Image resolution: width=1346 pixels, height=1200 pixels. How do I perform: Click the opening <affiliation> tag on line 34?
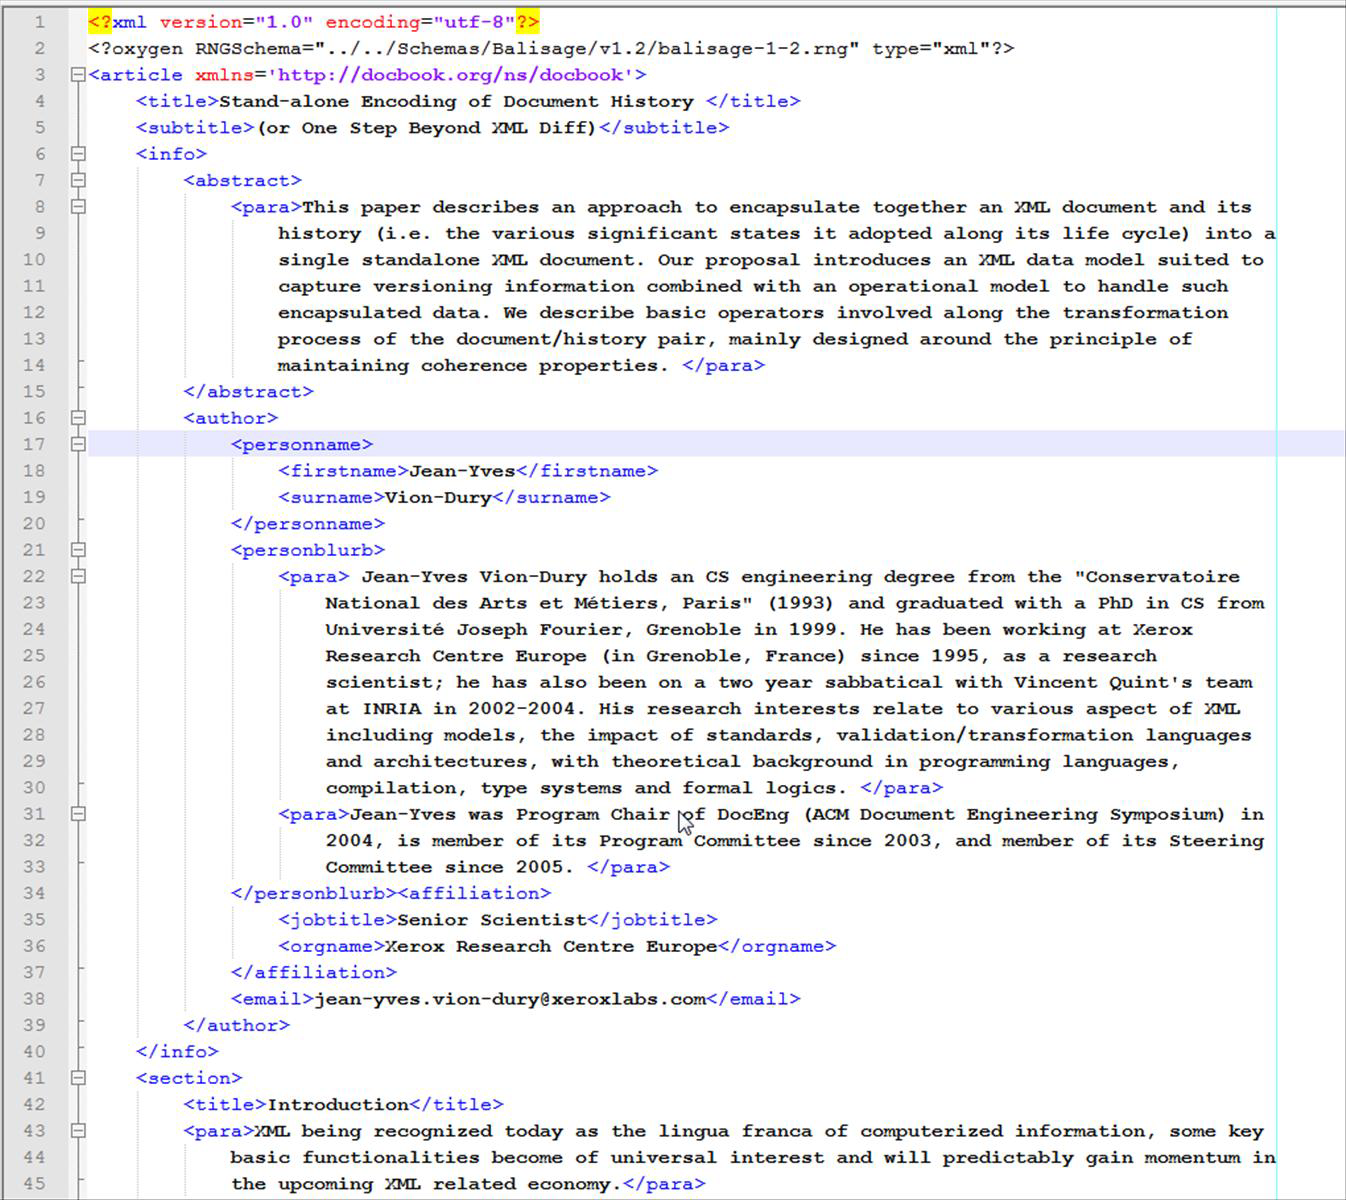[474, 893]
